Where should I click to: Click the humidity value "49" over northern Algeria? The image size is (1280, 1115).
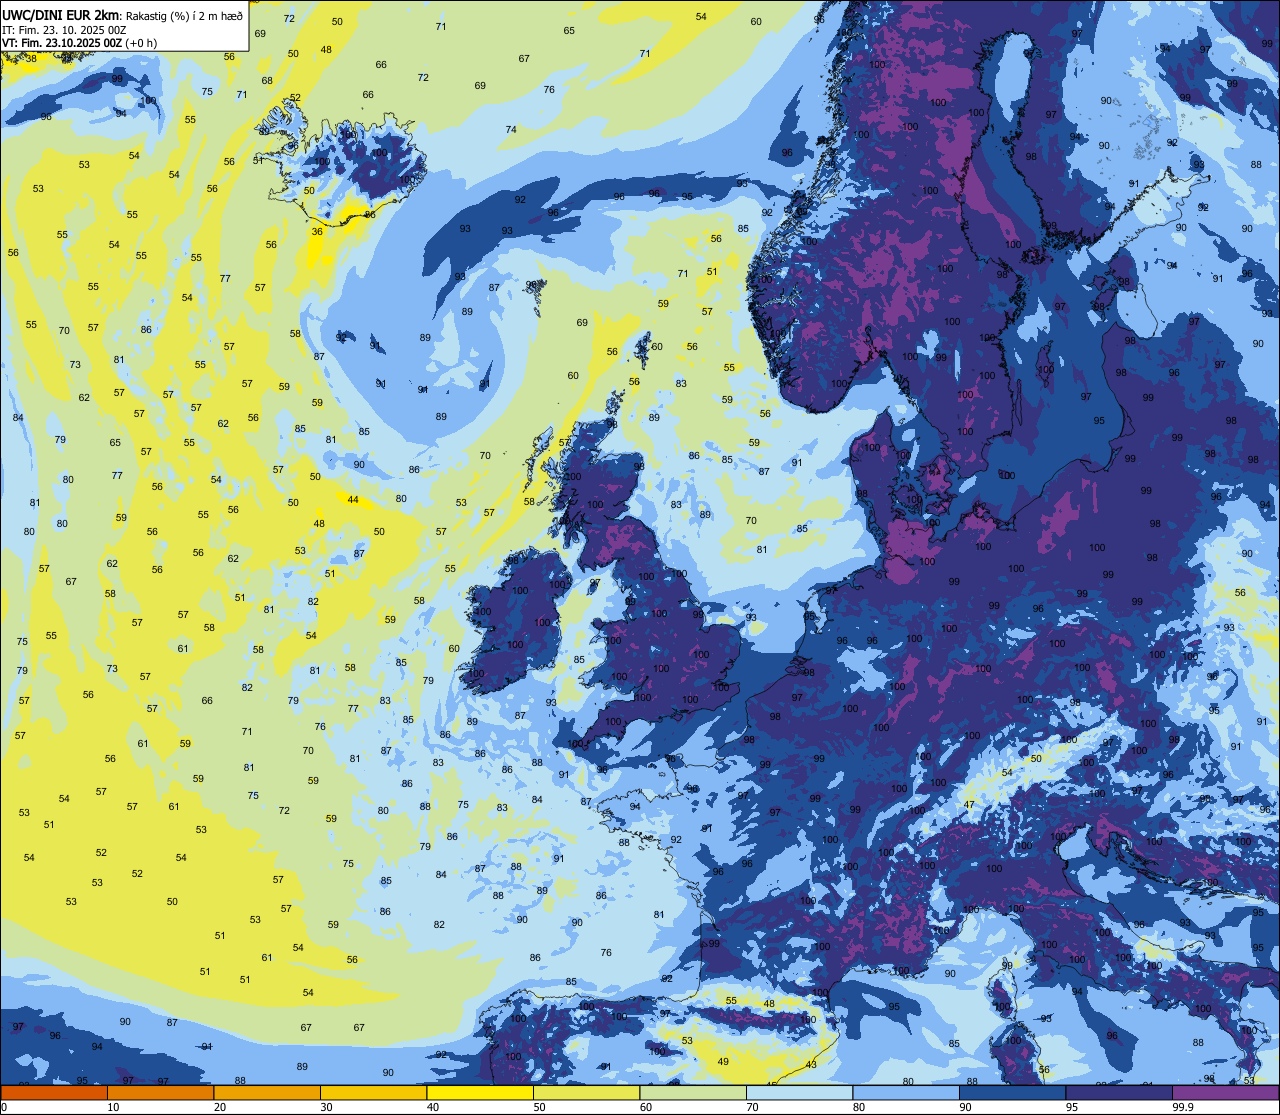coord(723,1062)
